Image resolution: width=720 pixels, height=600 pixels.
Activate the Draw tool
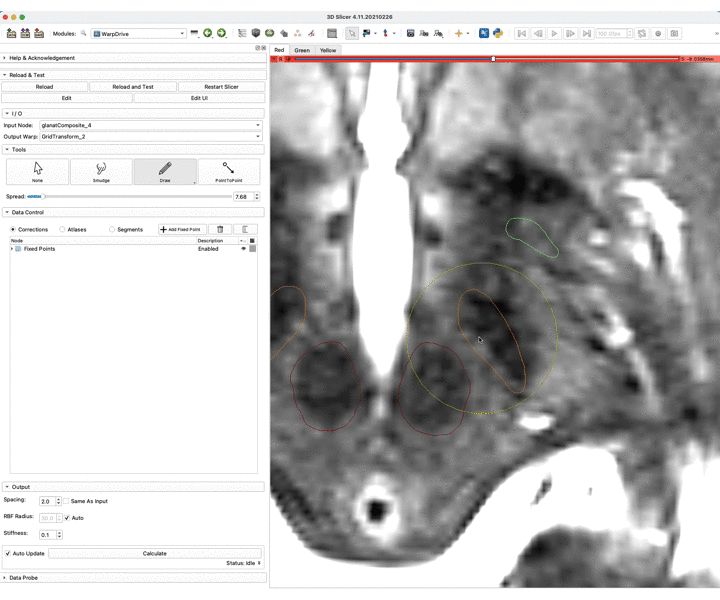tap(165, 171)
